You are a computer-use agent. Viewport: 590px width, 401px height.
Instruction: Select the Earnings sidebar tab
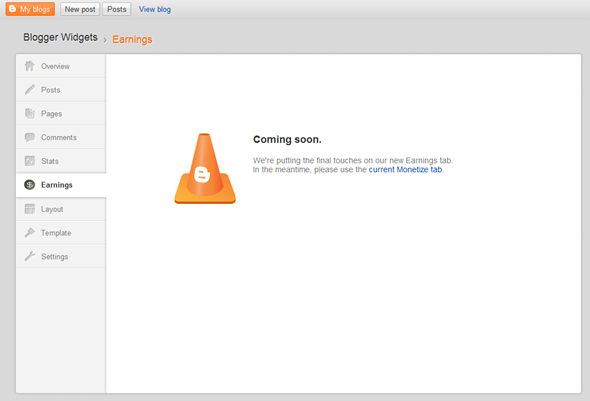click(x=61, y=185)
